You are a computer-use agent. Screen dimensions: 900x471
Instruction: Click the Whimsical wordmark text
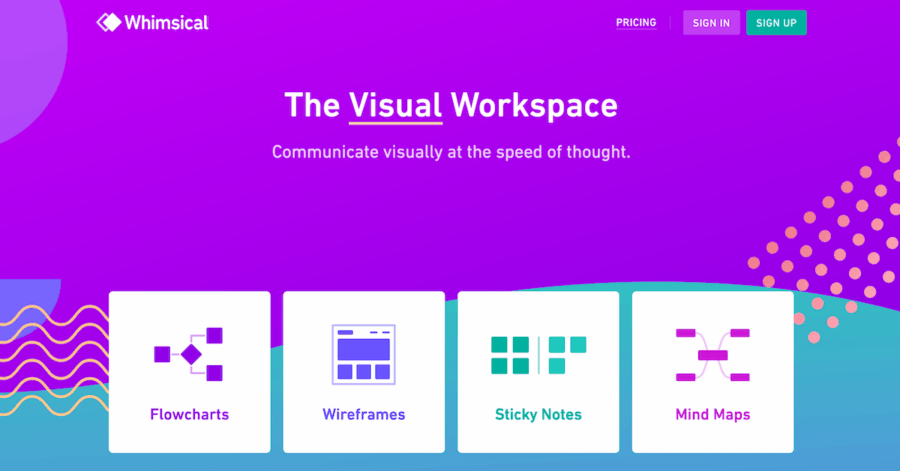167,22
